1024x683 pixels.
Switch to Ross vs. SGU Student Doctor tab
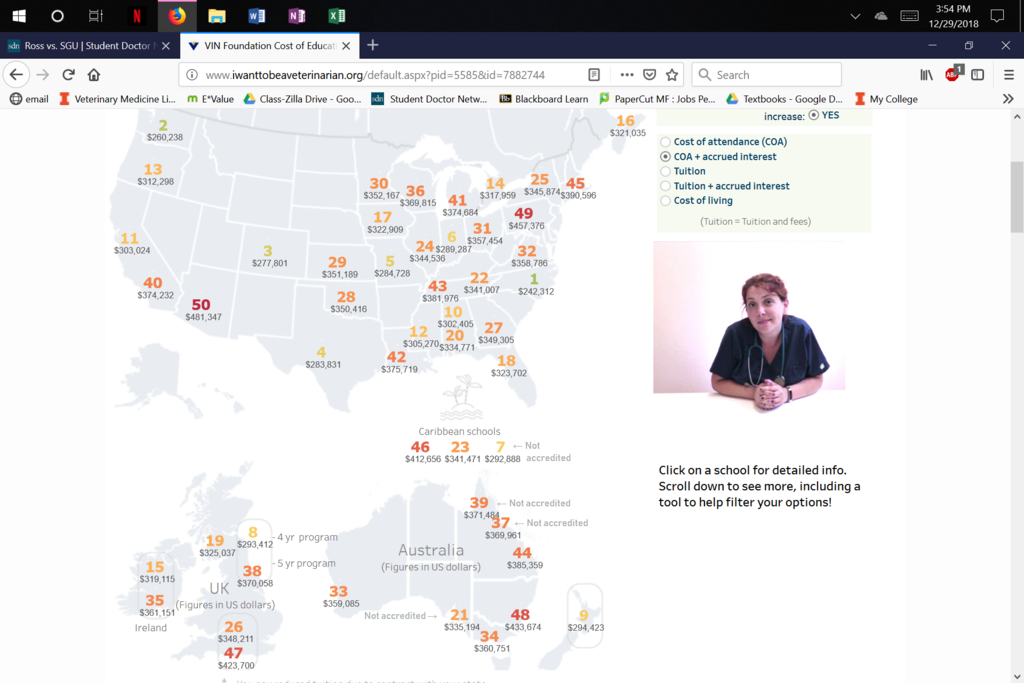[88, 46]
